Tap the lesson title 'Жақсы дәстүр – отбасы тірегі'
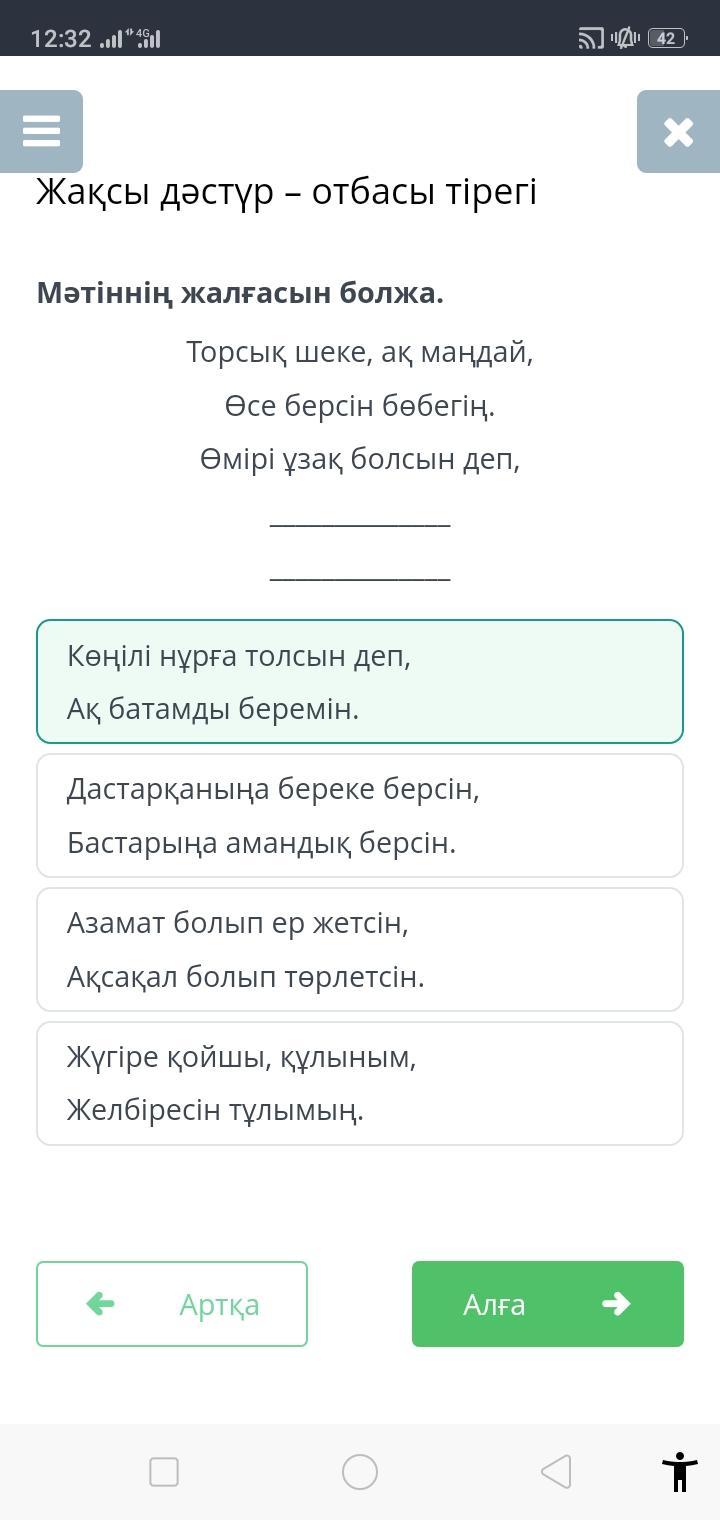720x1520 pixels. [287, 191]
